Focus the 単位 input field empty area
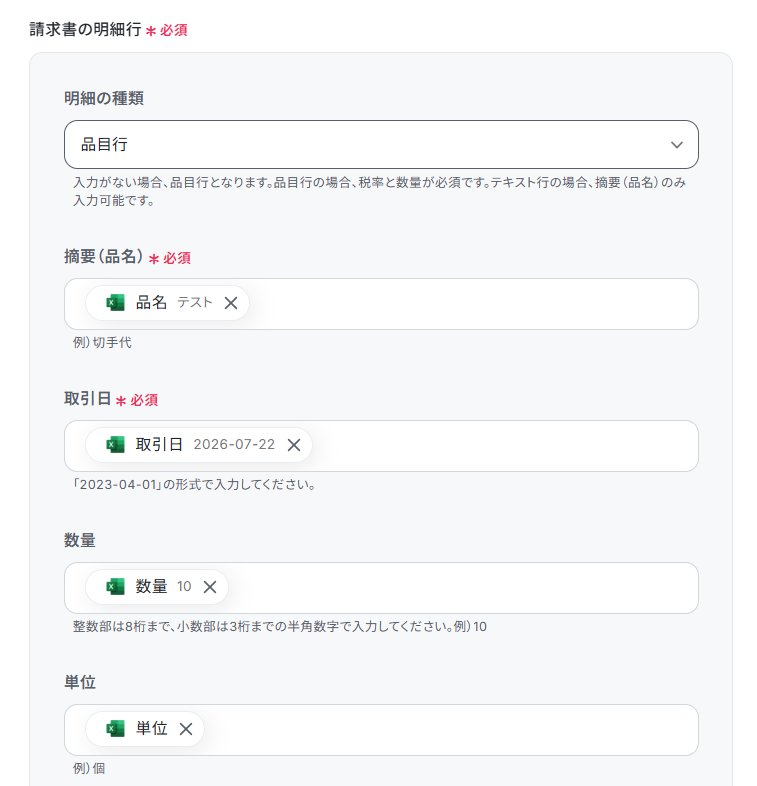The width and height of the screenshot is (757, 786). coord(451,729)
